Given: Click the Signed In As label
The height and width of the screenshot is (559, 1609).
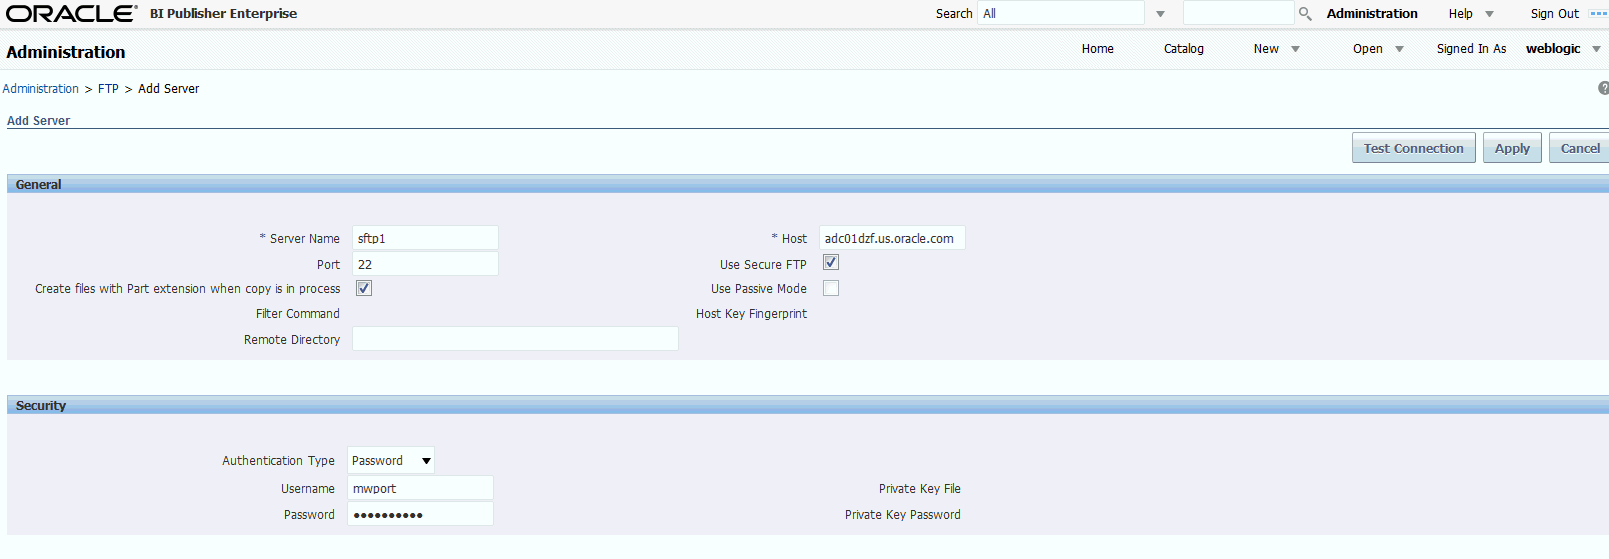Looking at the screenshot, I should (x=1471, y=48).
